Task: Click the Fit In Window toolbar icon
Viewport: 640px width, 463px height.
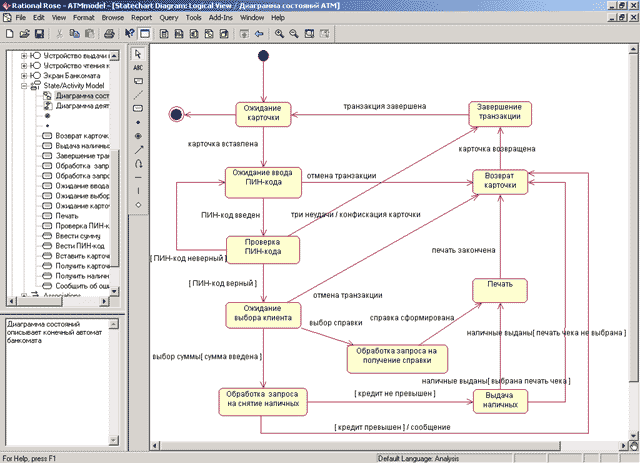Action: click(309, 33)
